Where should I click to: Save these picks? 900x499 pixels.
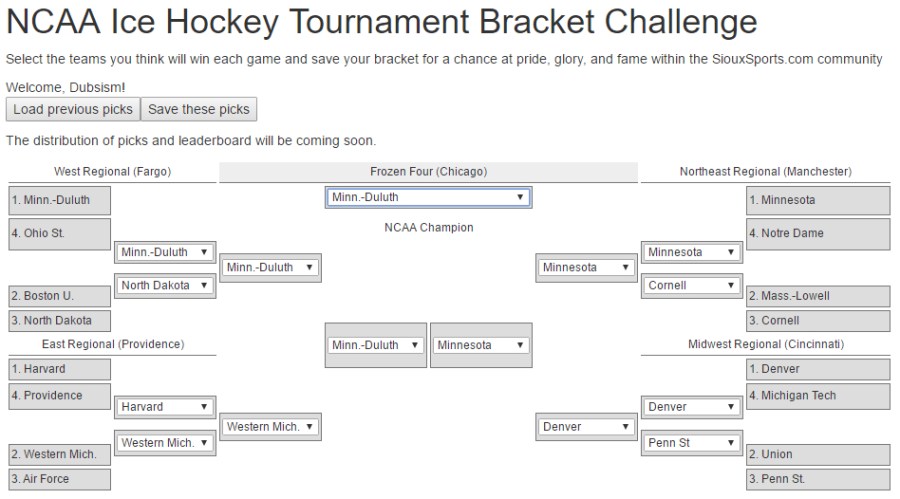(199, 109)
